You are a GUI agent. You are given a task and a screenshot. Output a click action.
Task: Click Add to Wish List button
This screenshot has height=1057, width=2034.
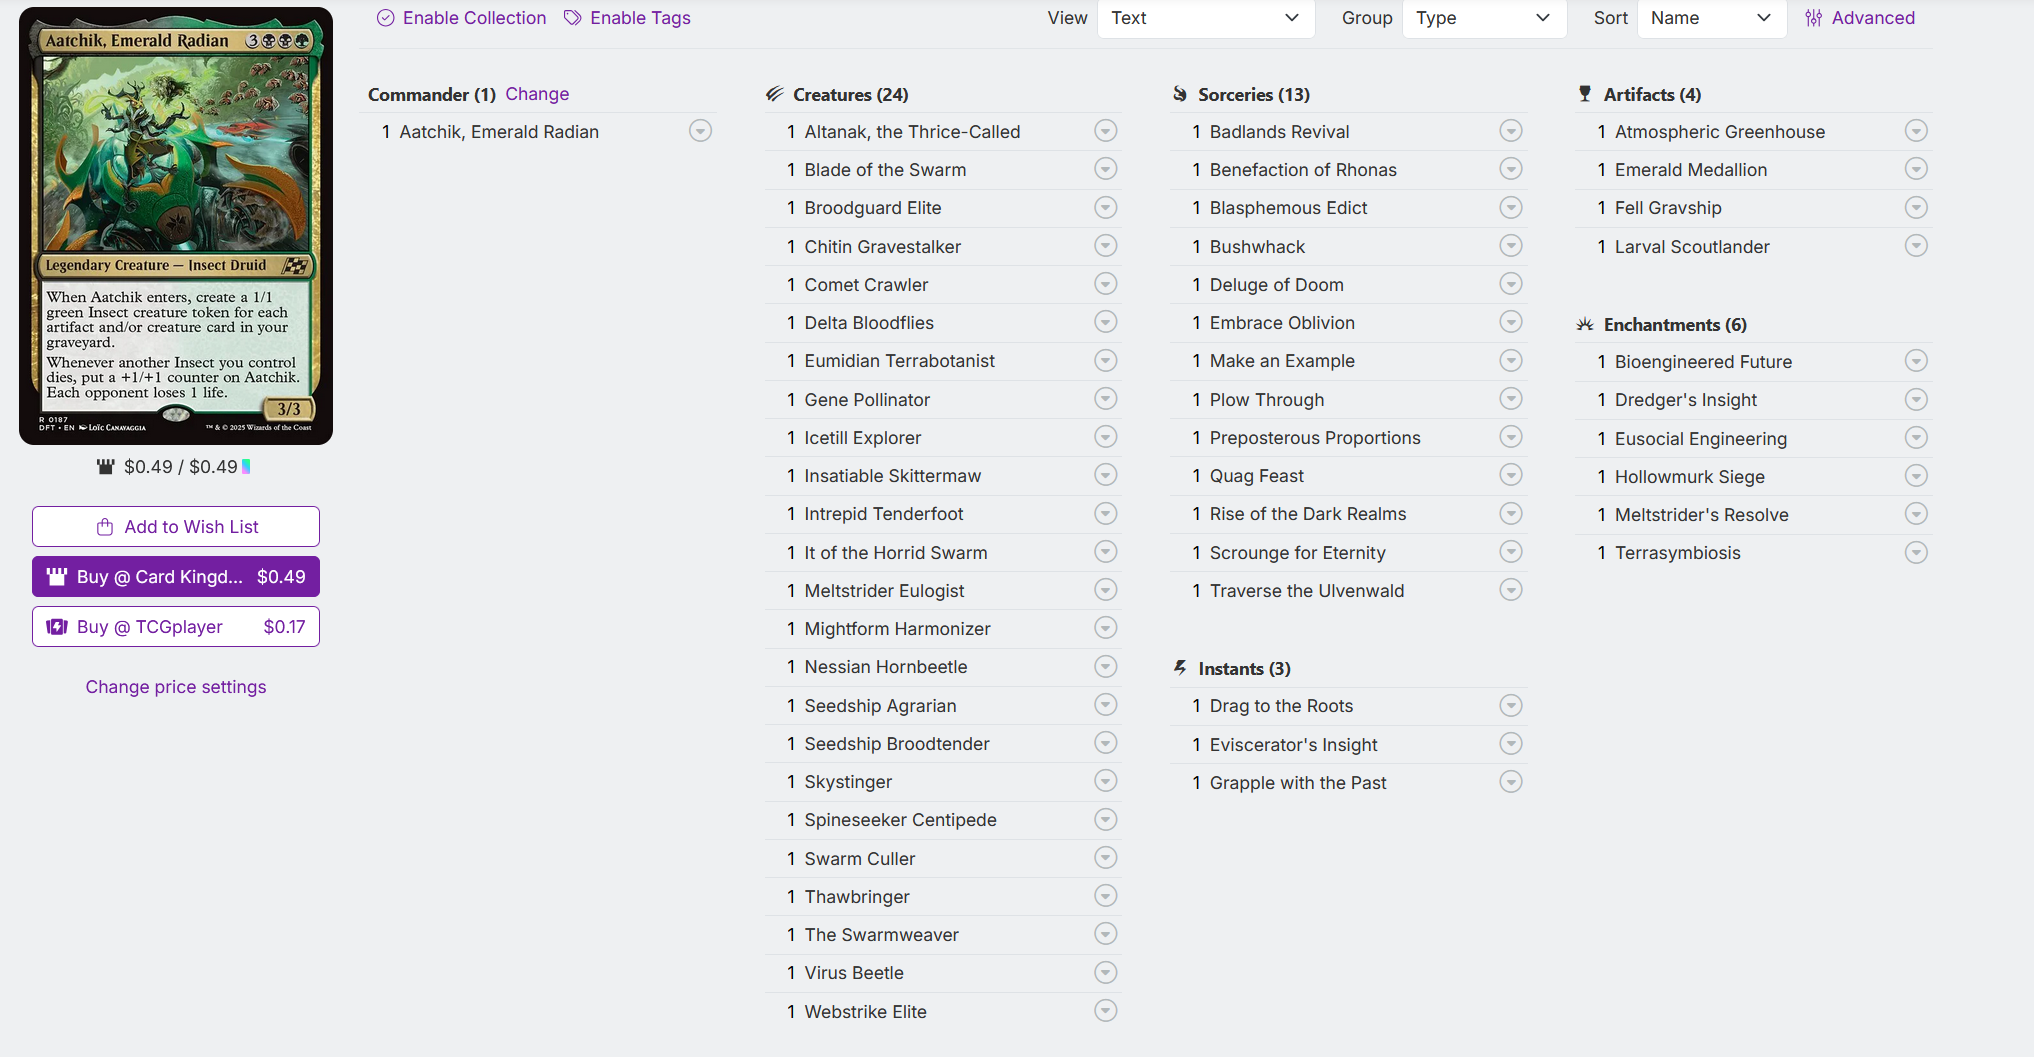click(x=176, y=527)
